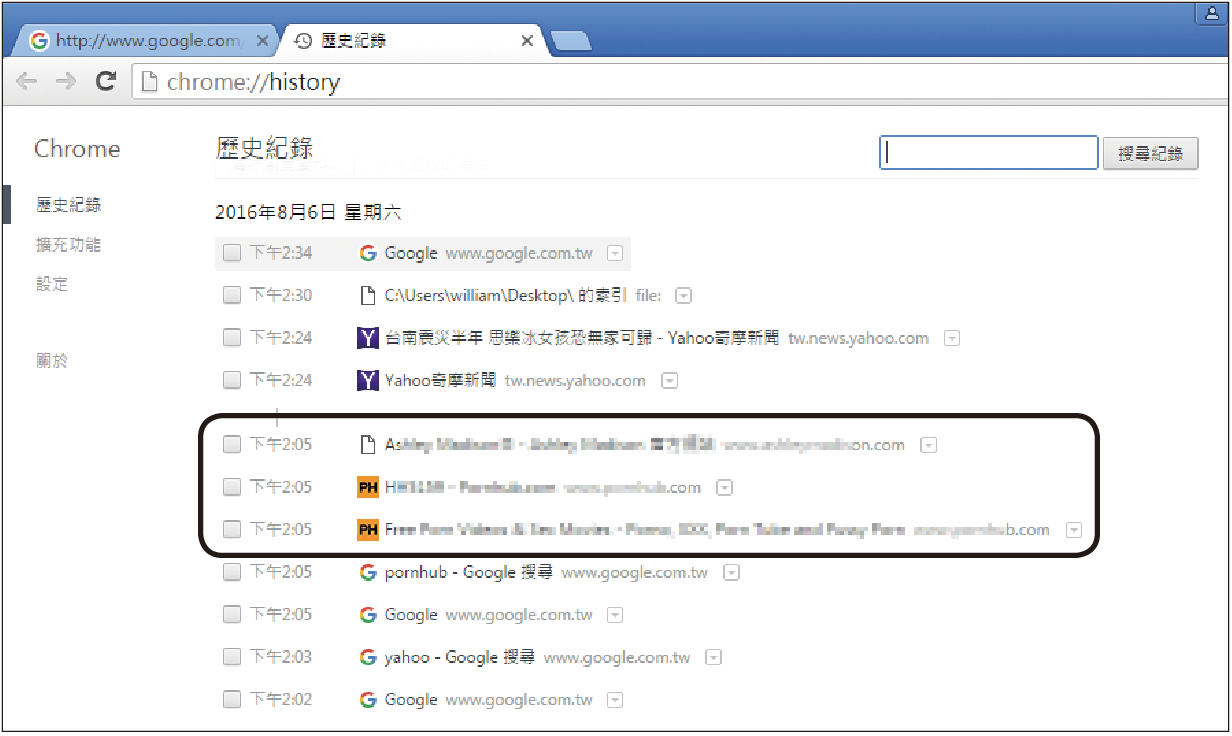Click the forward navigation arrow
This screenshot has height=736, width=1232.
65,82
